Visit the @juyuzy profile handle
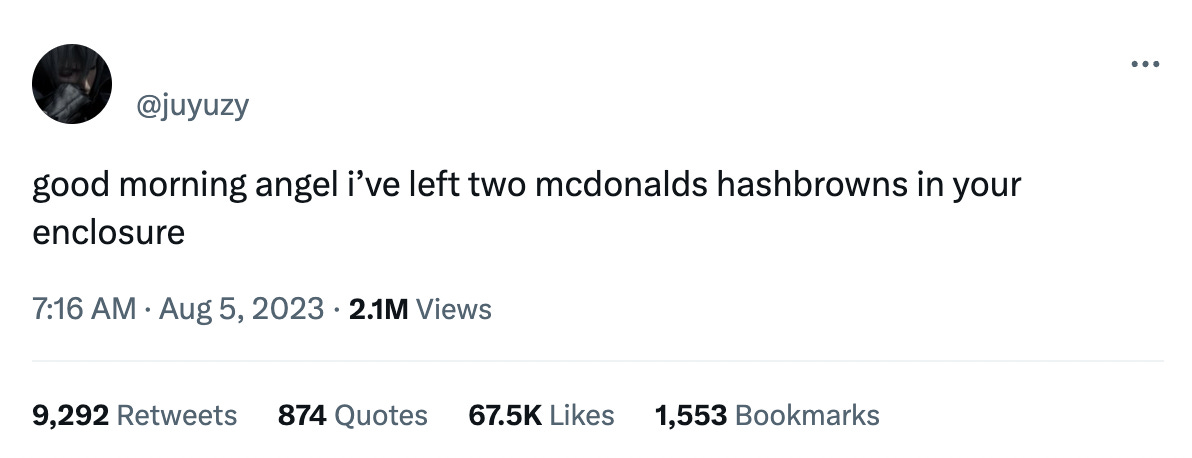1192x458 pixels. (x=192, y=106)
